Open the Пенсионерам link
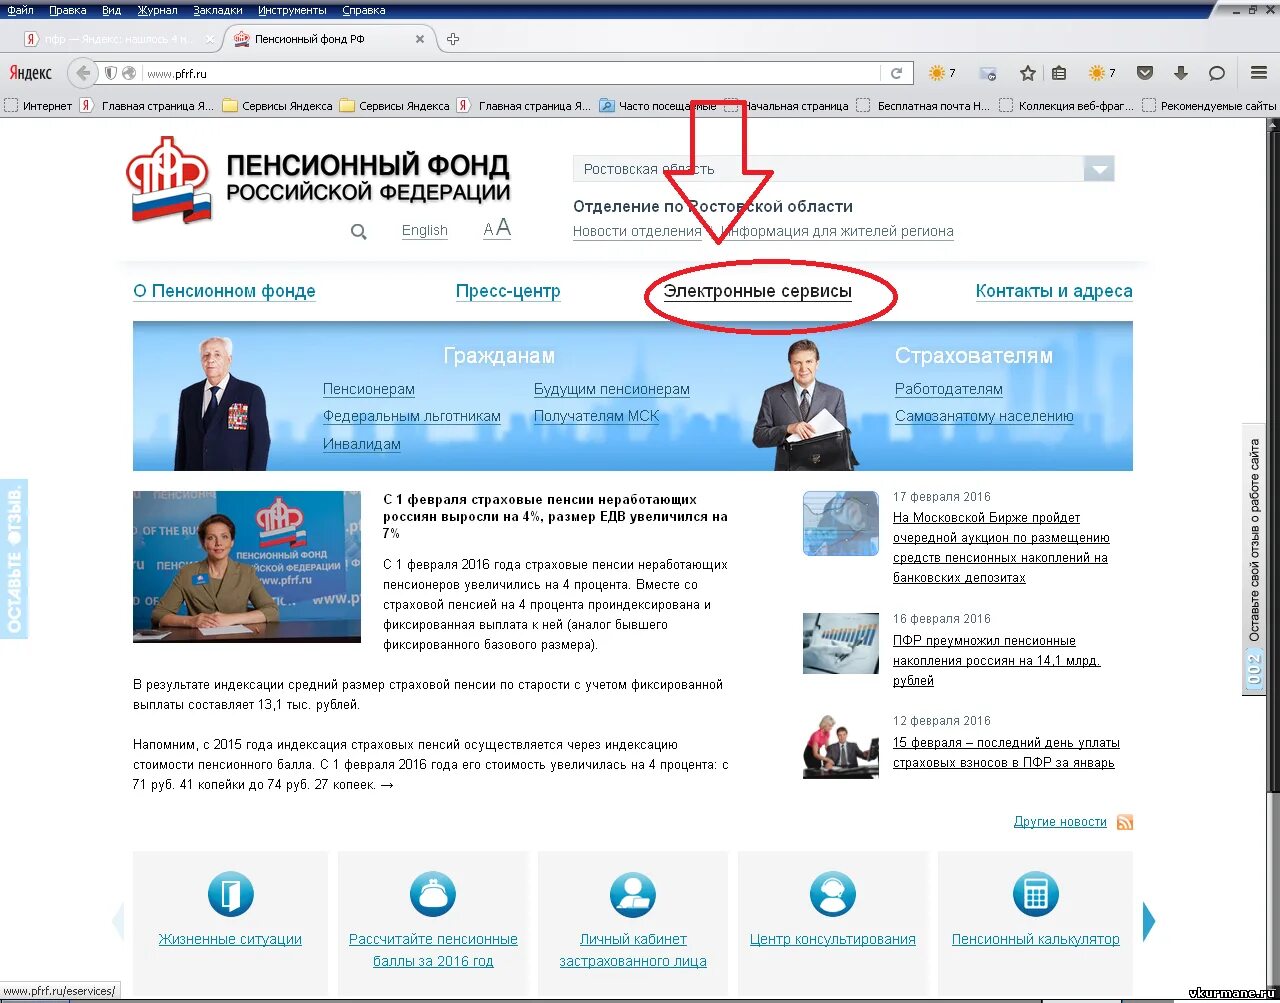The image size is (1280, 1003). [369, 389]
